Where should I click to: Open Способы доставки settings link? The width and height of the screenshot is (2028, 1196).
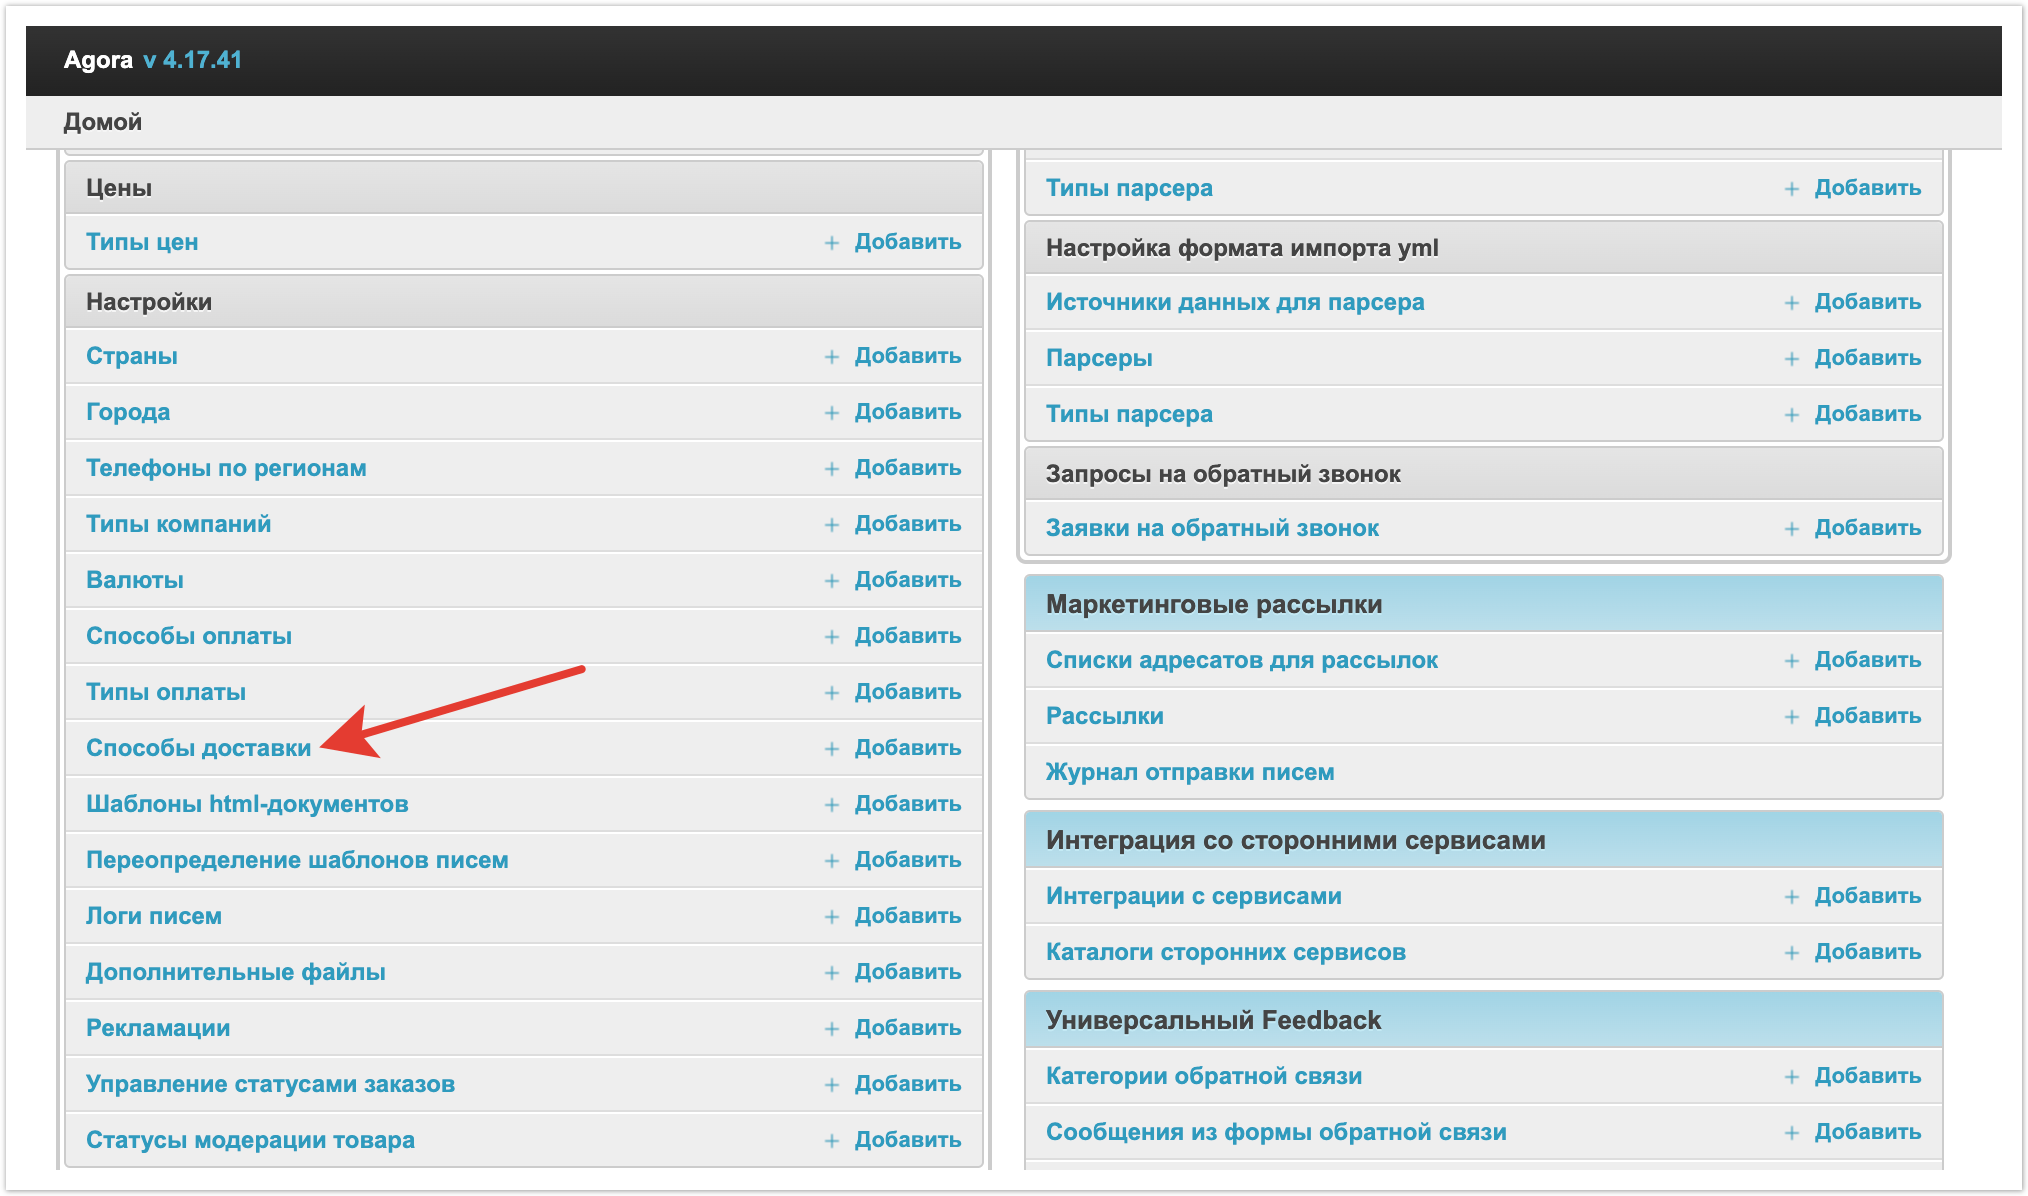coord(198,748)
